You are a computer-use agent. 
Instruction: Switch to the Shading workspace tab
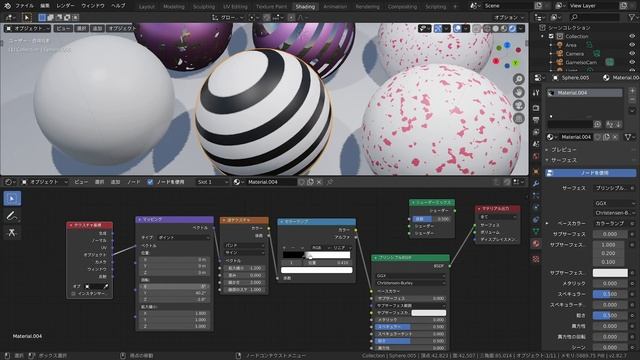(305, 7)
